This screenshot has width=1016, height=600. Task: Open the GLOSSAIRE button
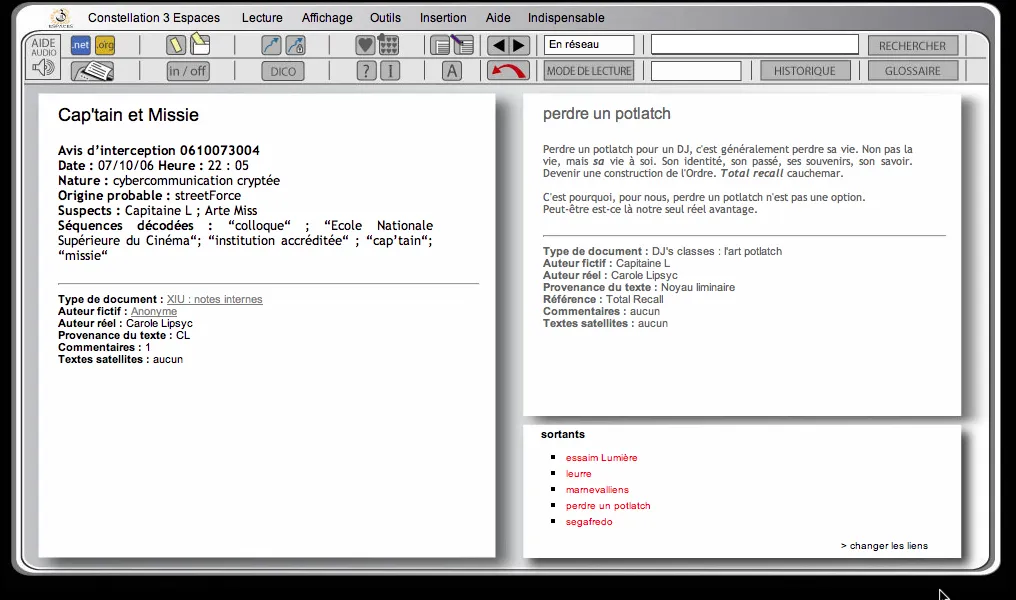(912, 71)
